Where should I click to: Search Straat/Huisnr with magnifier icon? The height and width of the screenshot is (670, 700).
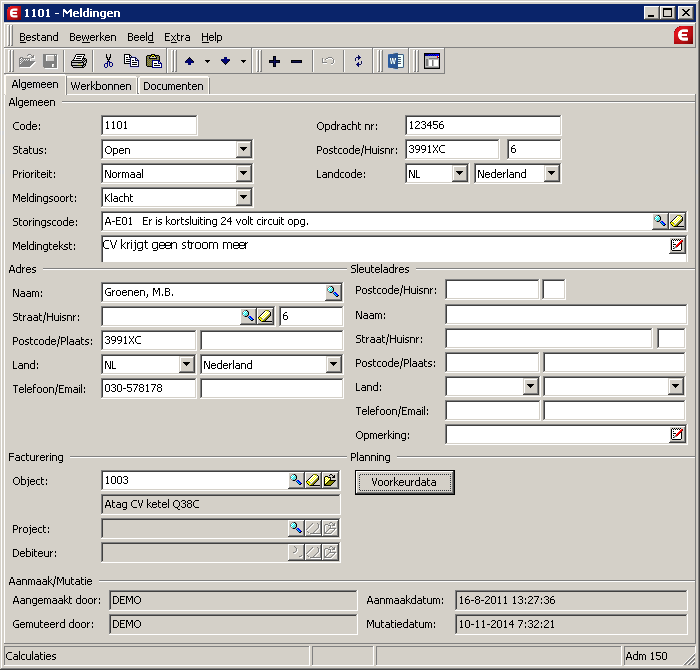tap(248, 316)
